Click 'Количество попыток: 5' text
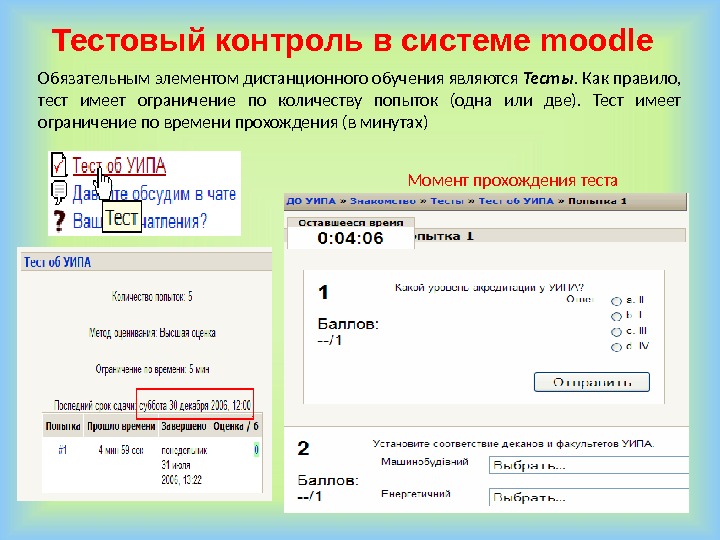720x540 pixels. tap(152, 297)
